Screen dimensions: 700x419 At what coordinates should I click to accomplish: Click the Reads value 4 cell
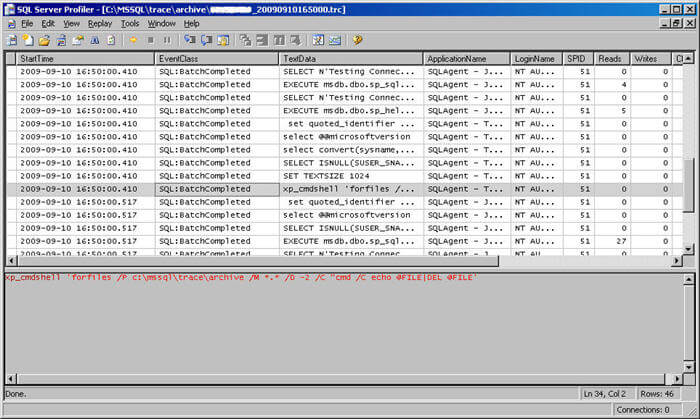click(x=612, y=85)
